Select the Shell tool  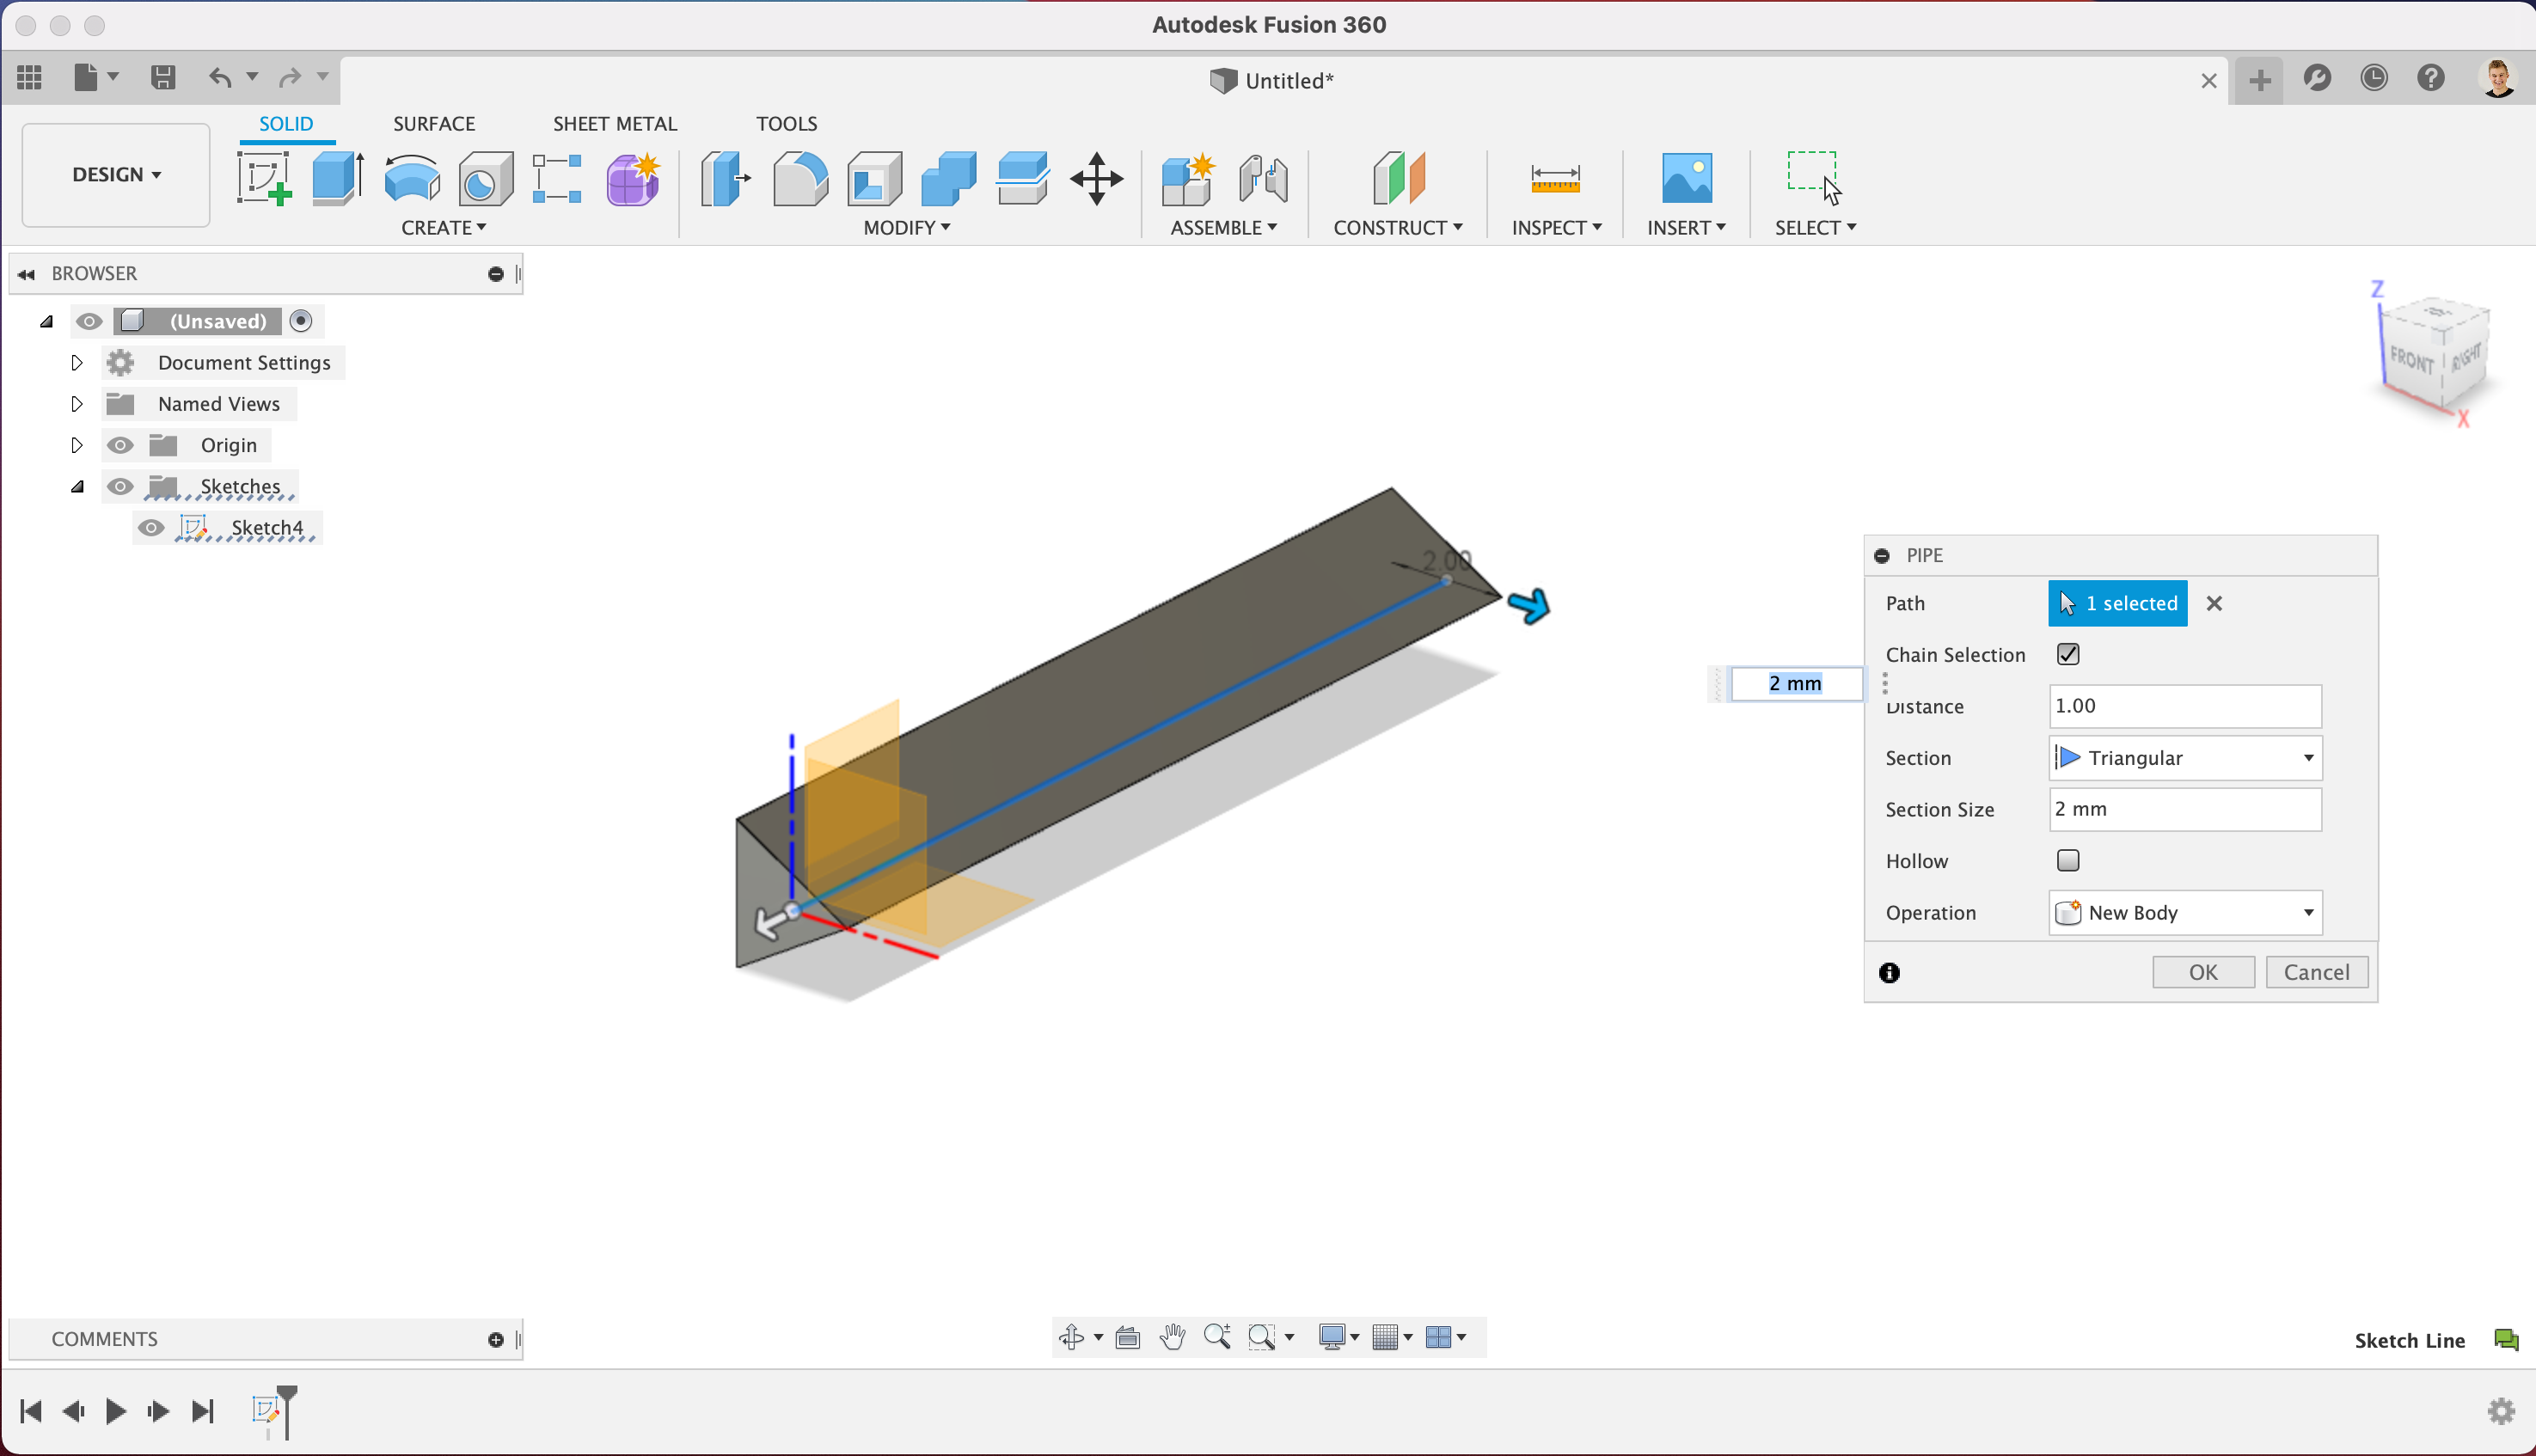coord(874,179)
